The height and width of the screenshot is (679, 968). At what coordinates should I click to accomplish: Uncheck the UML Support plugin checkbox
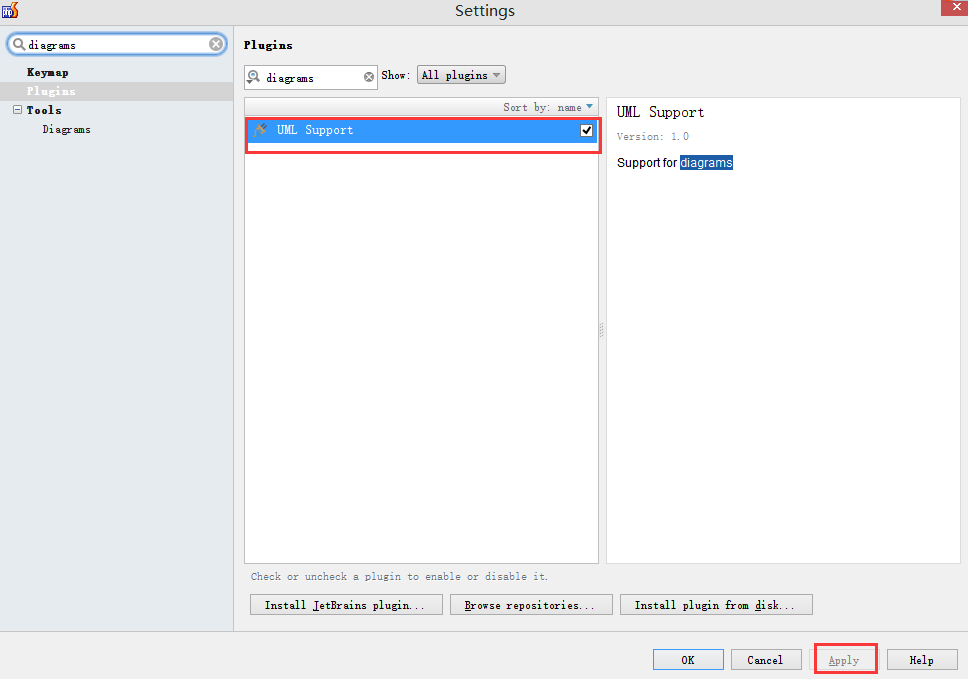[586, 130]
